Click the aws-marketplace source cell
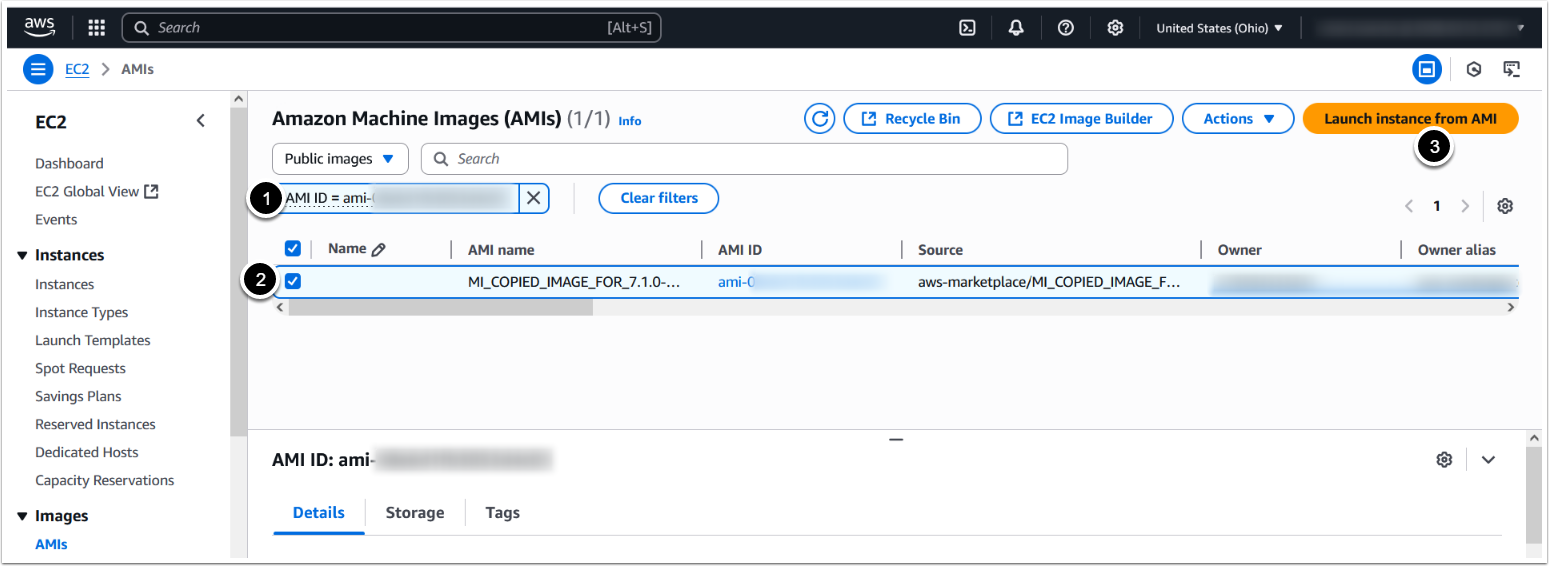This screenshot has width=1549, height=566. [1049, 282]
